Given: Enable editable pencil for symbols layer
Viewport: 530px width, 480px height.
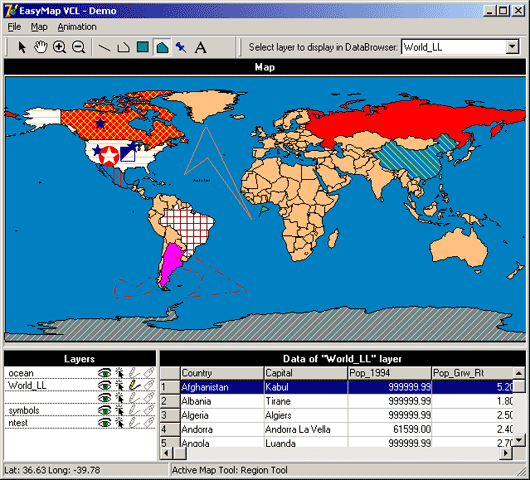Looking at the screenshot, I should coord(134,410).
